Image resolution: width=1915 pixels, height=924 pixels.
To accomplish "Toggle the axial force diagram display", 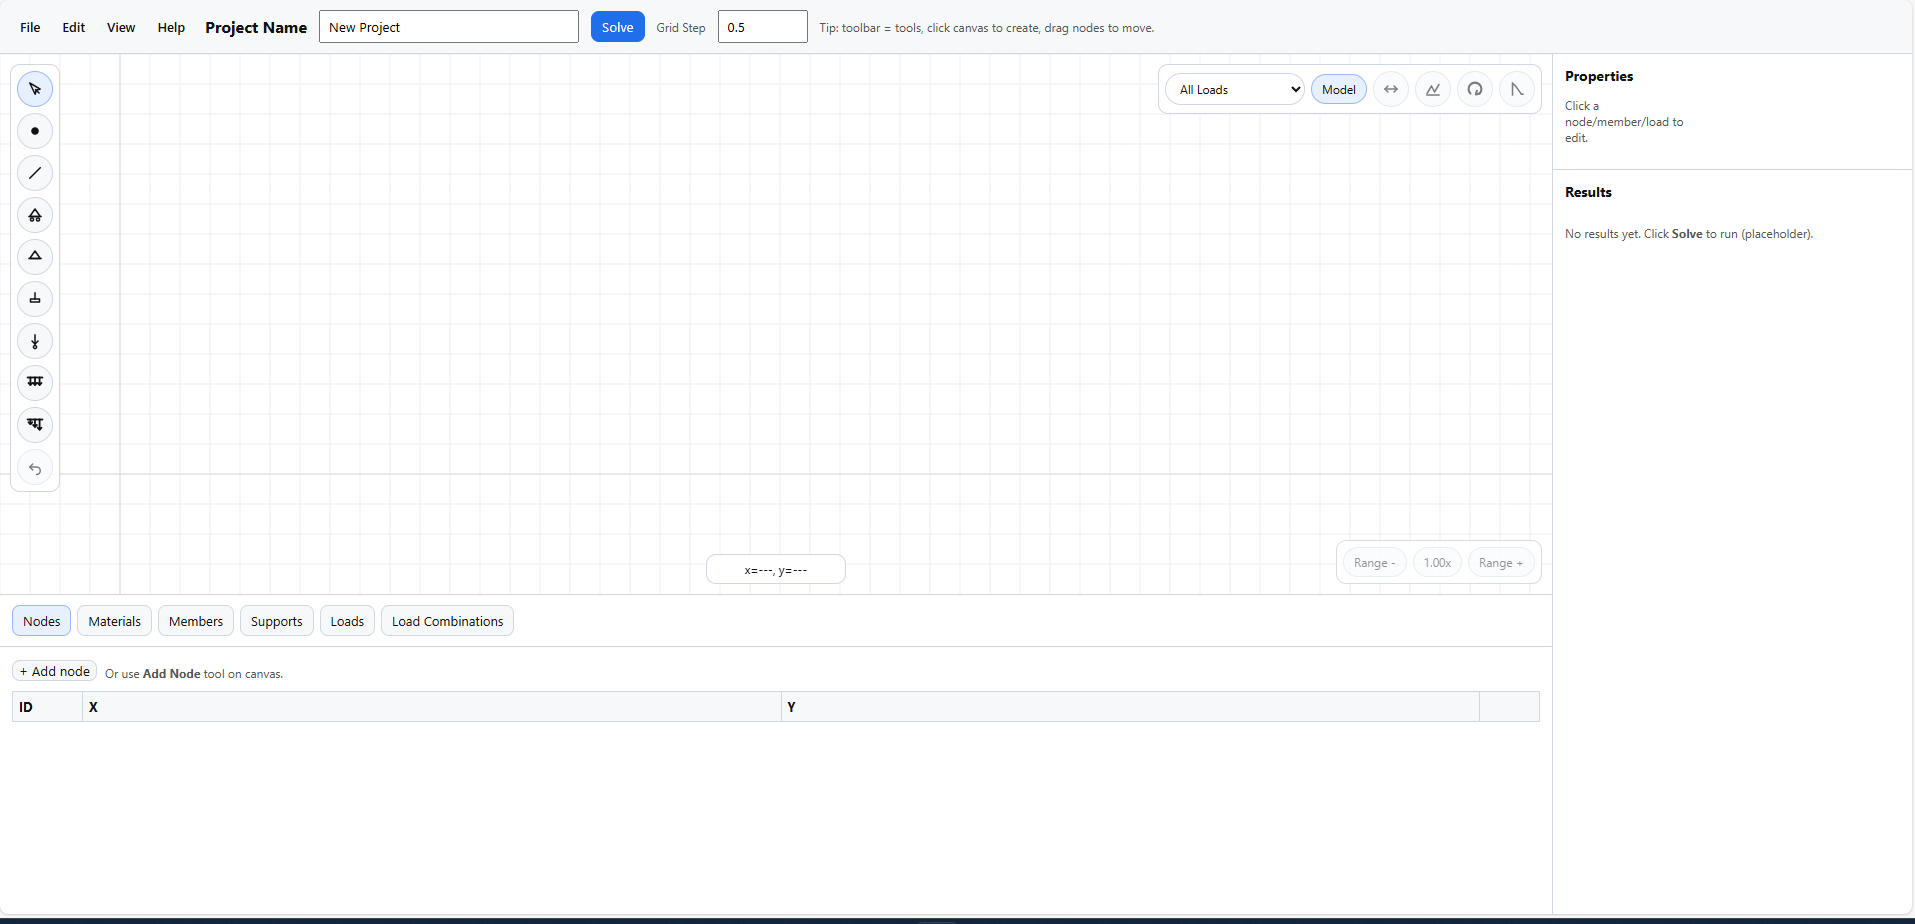I will 1391,89.
